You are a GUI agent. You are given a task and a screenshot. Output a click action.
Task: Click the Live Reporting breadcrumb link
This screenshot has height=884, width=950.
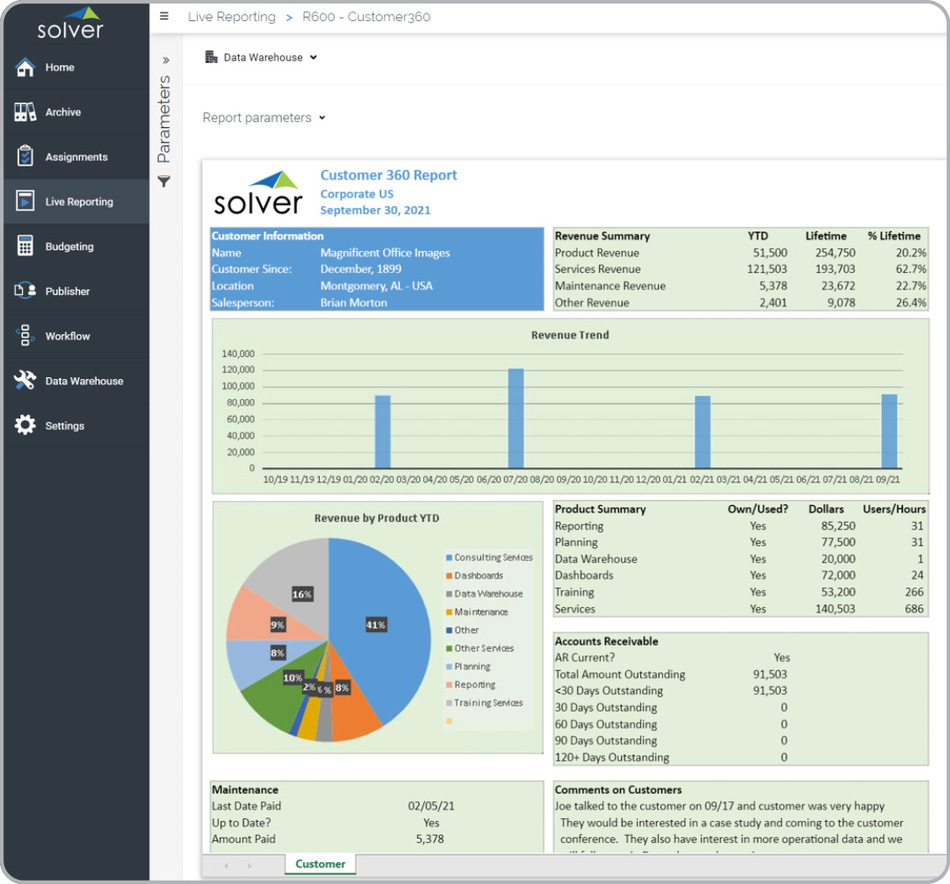click(x=231, y=17)
